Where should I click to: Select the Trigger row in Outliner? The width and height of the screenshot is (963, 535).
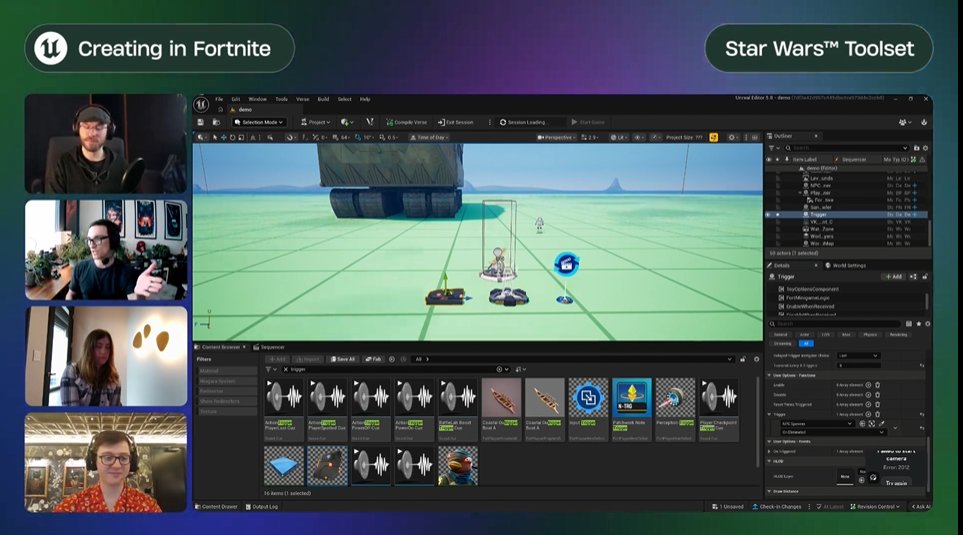pyautogui.click(x=848, y=214)
